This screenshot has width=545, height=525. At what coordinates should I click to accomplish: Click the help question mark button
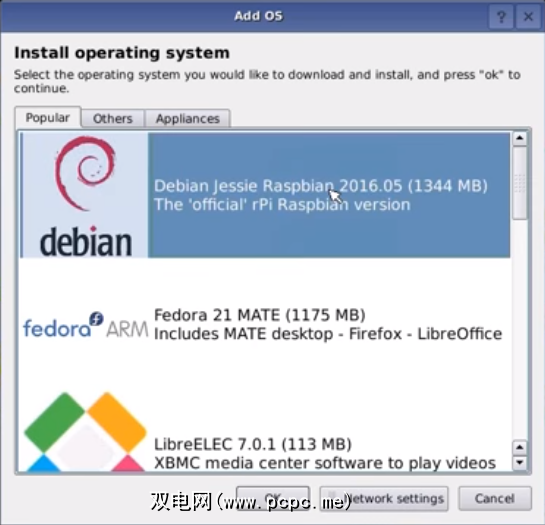pos(501,16)
